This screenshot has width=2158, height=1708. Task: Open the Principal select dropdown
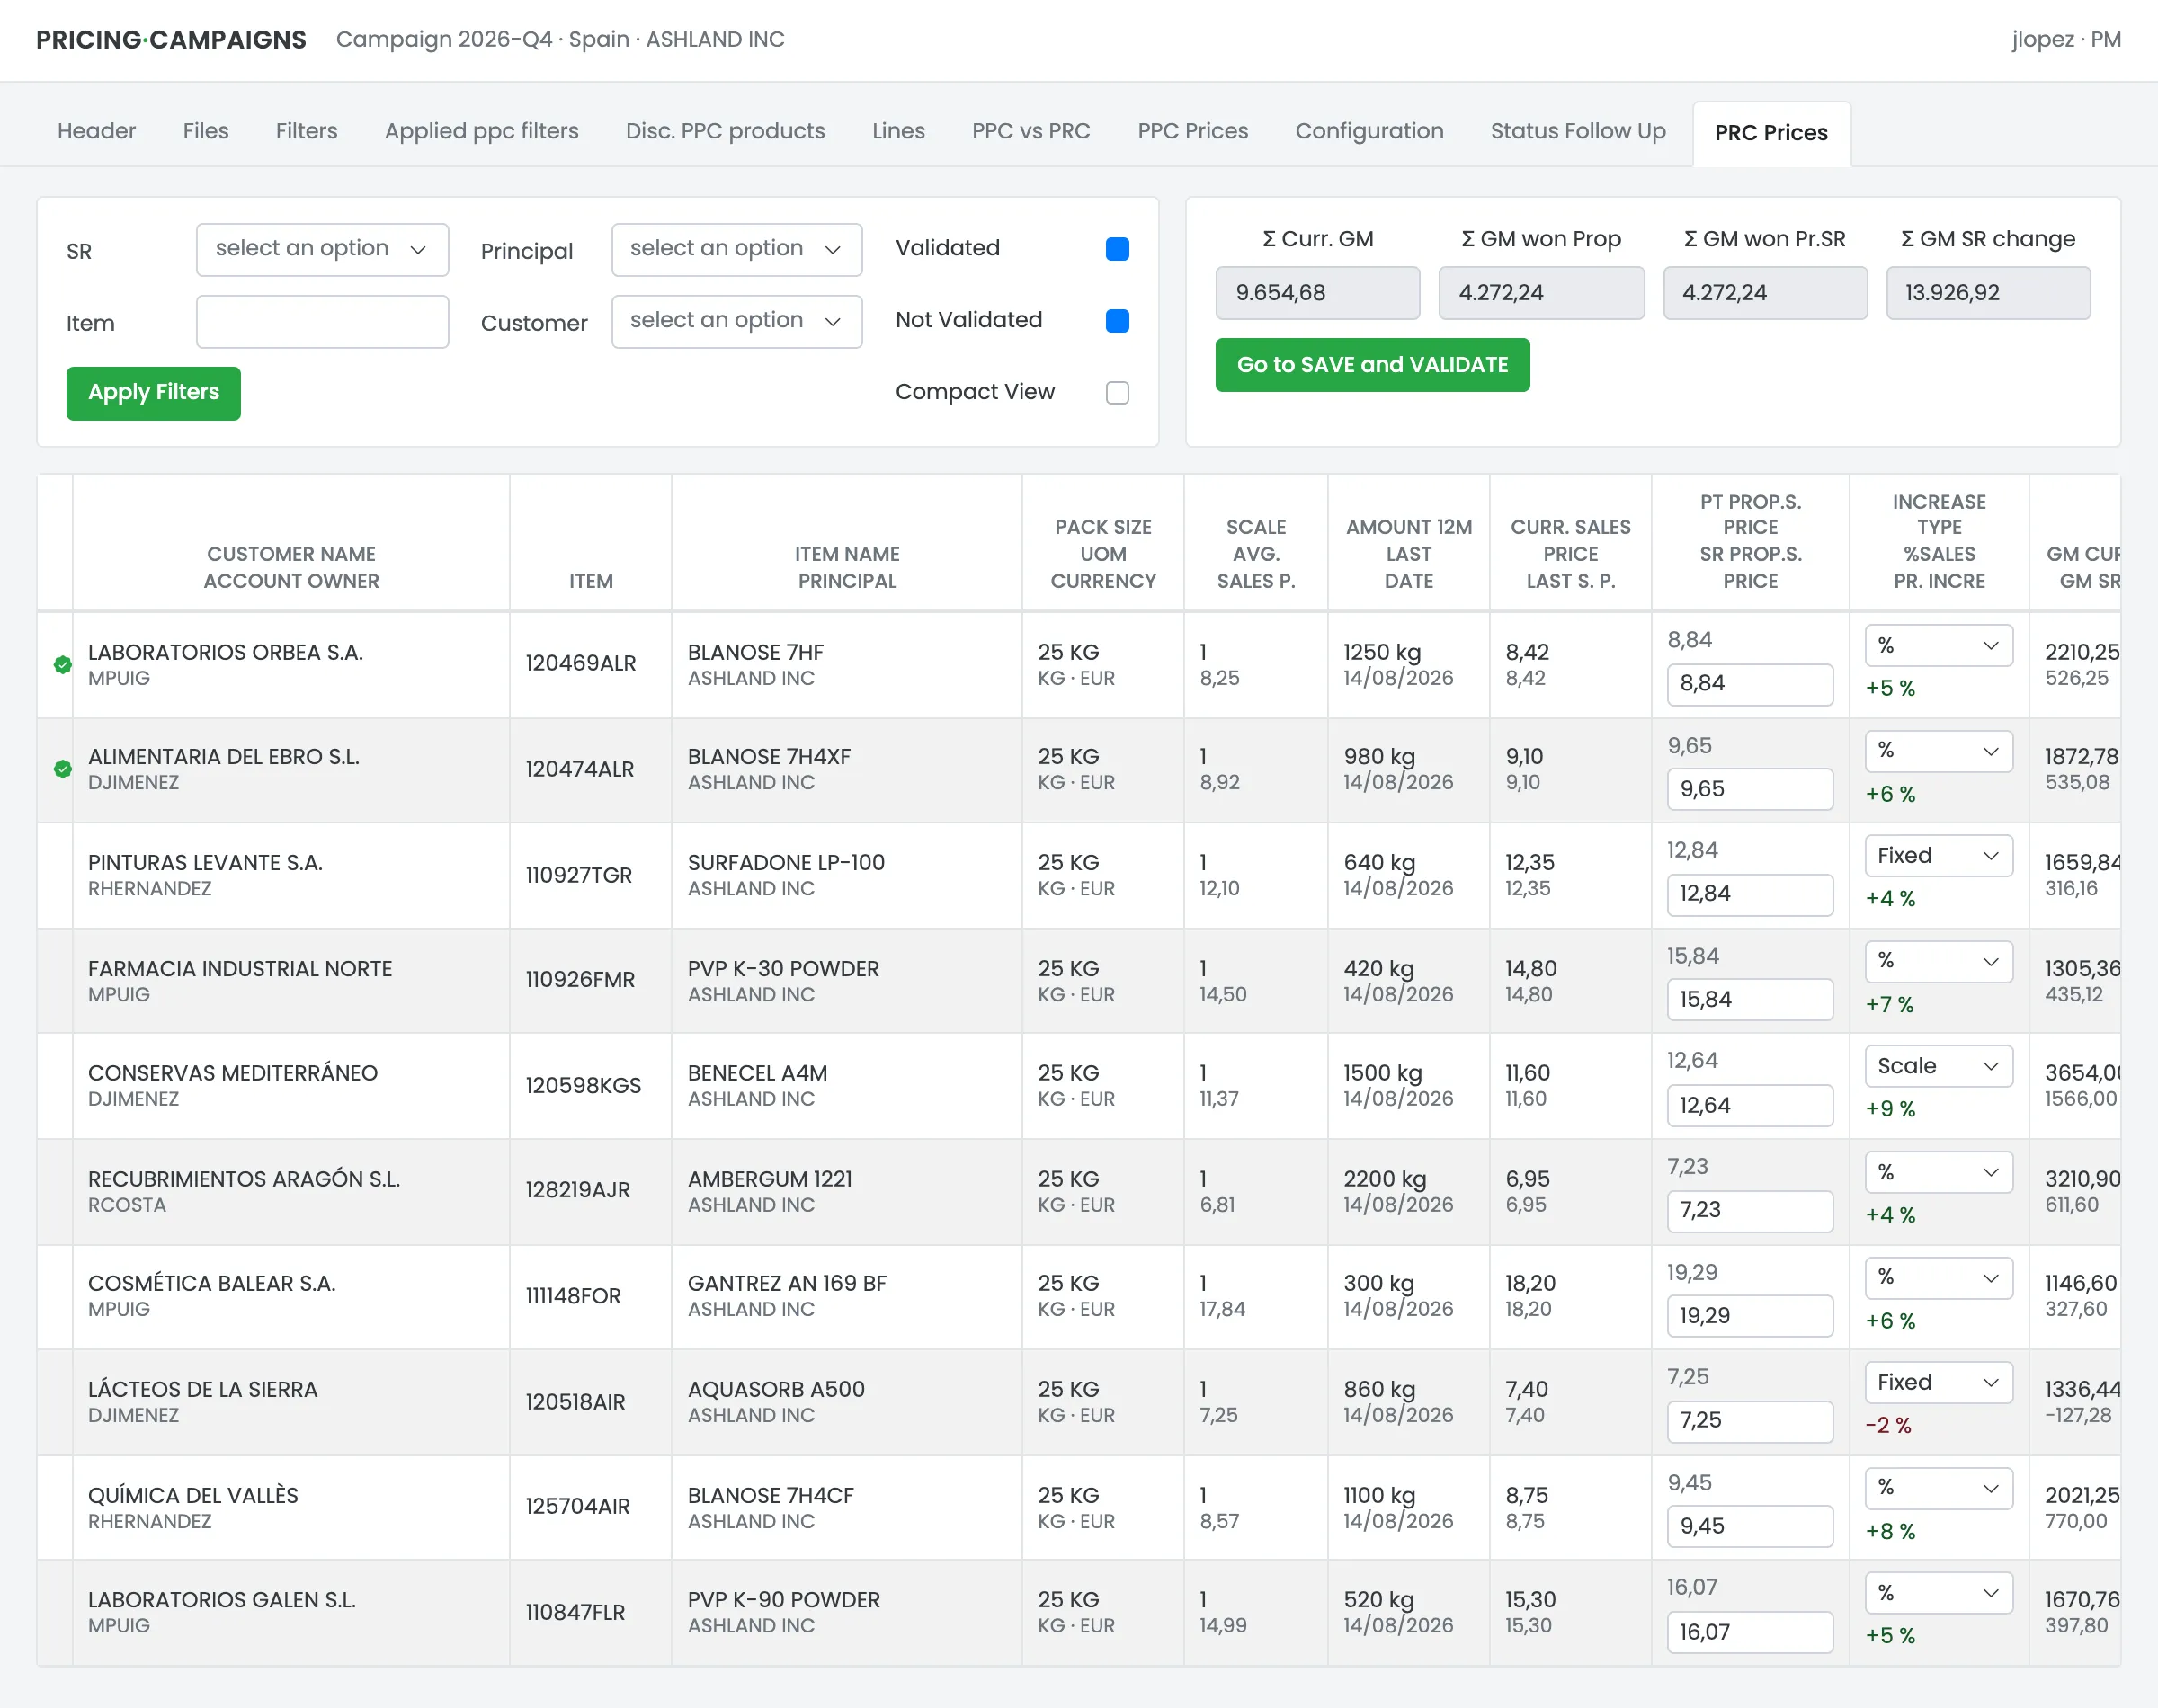(x=736, y=249)
